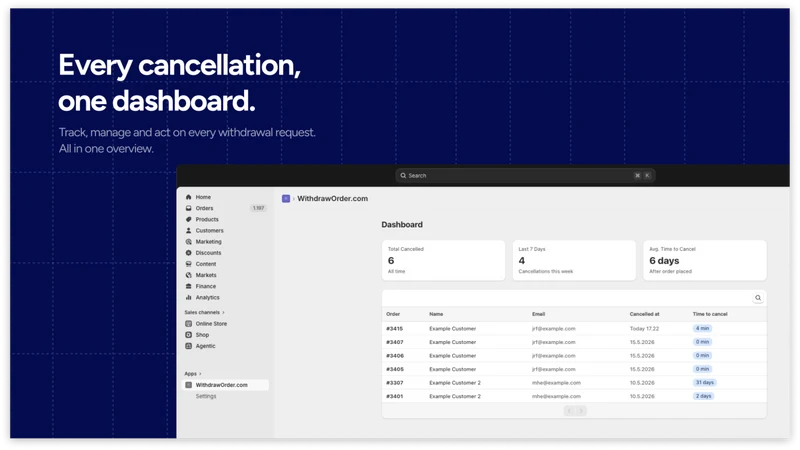Click the Finance bank icon
Image resolution: width=800 pixels, height=450 pixels.
(x=188, y=286)
